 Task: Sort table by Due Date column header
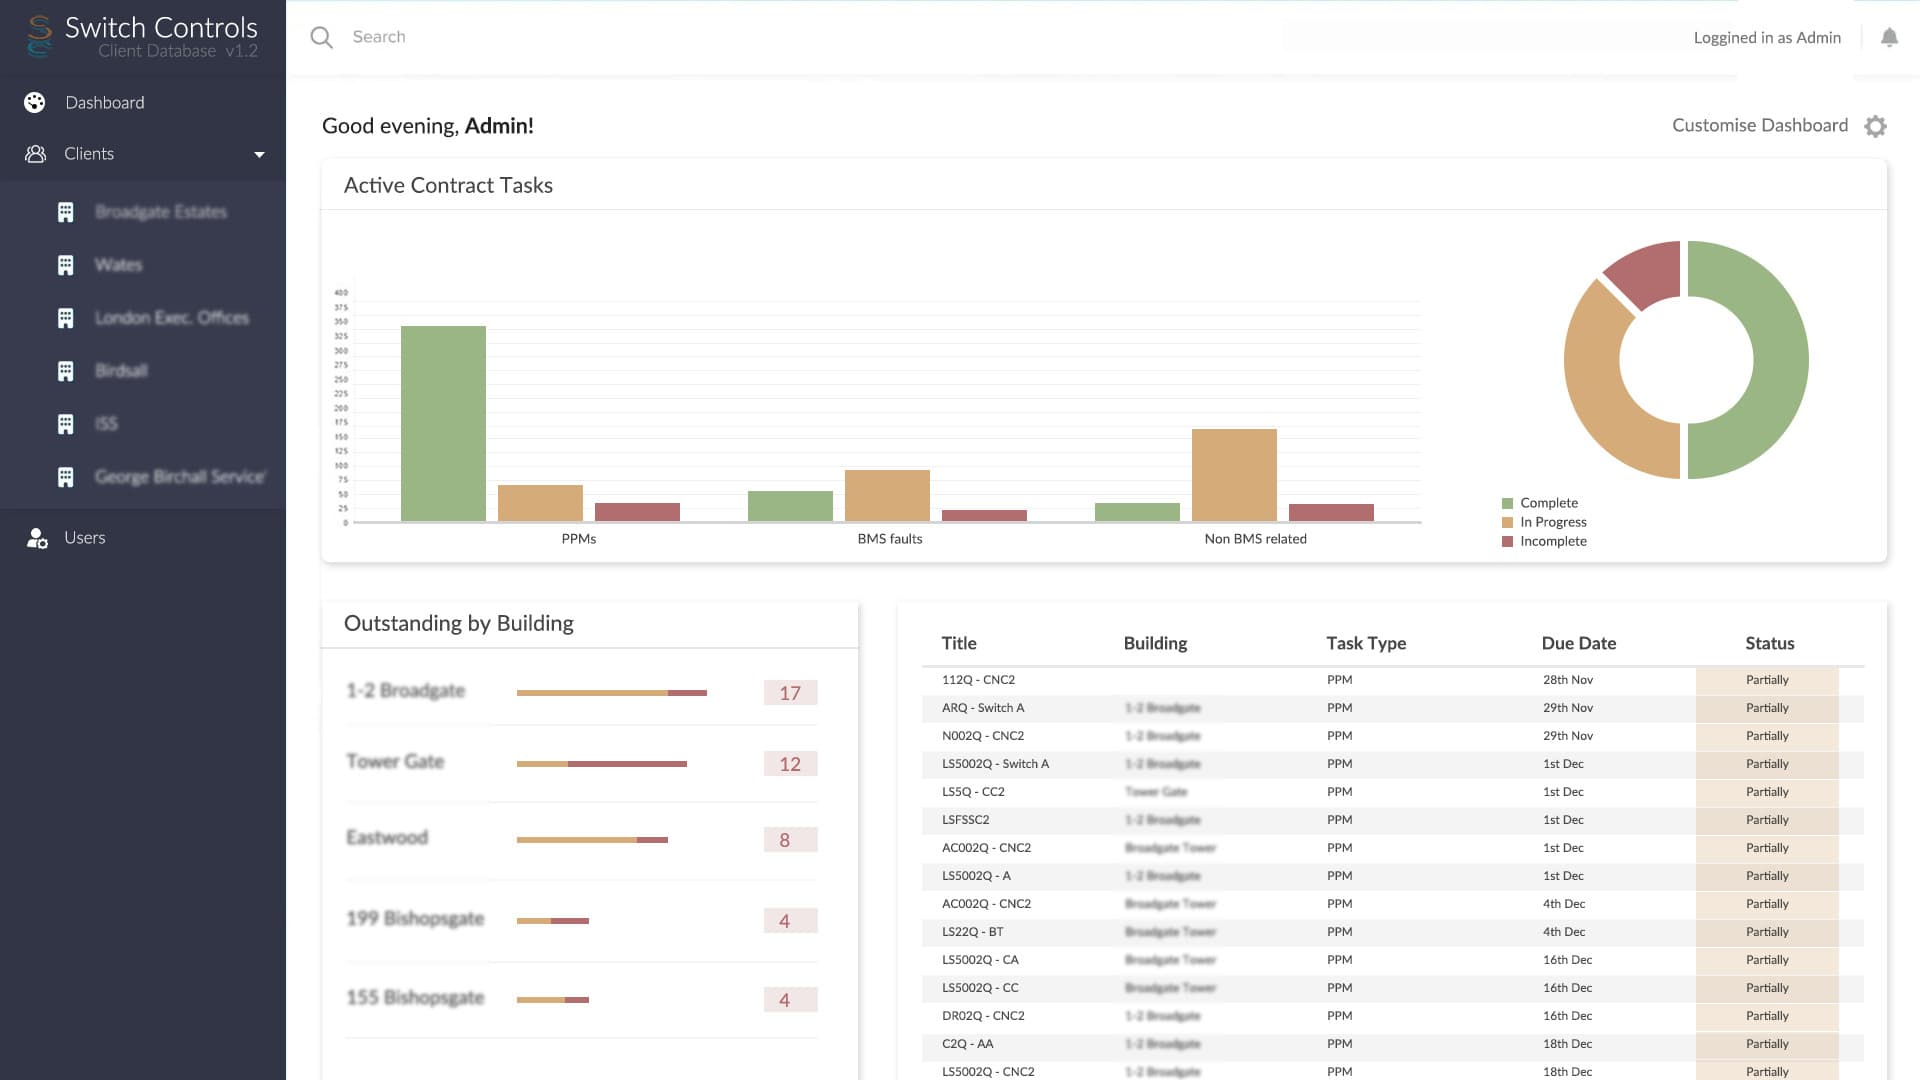(x=1578, y=643)
